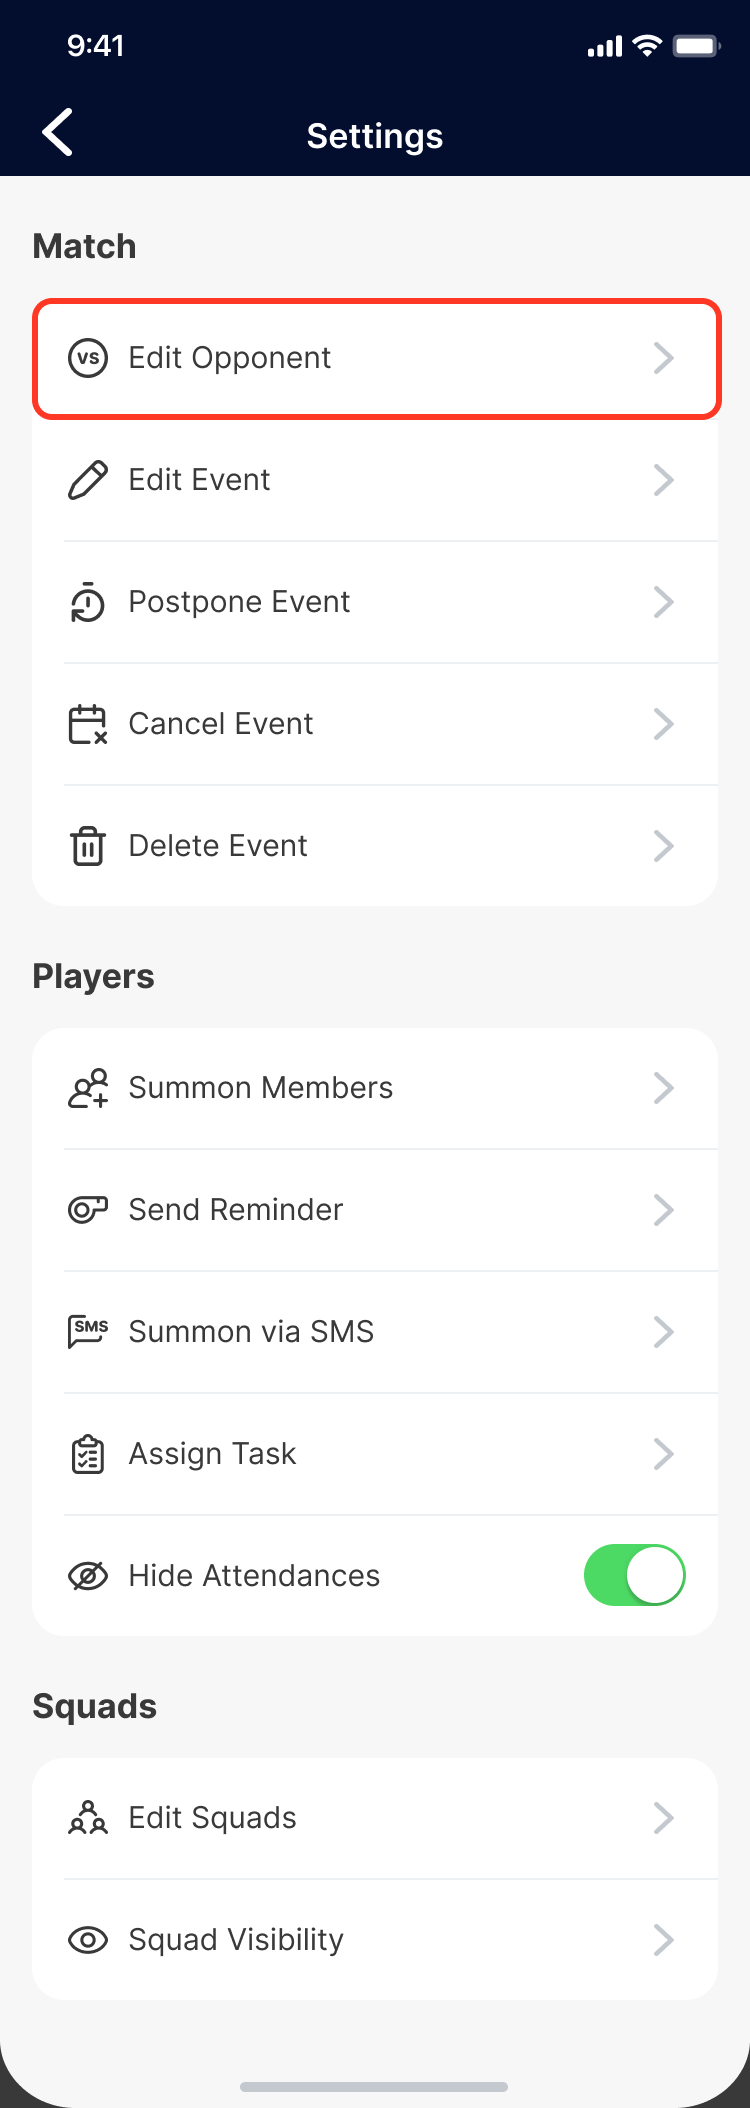Image resolution: width=750 pixels, height=2108 pixels.
Task: Click the pencil icon beside Edit Event
Action: (x=88, y=480)
